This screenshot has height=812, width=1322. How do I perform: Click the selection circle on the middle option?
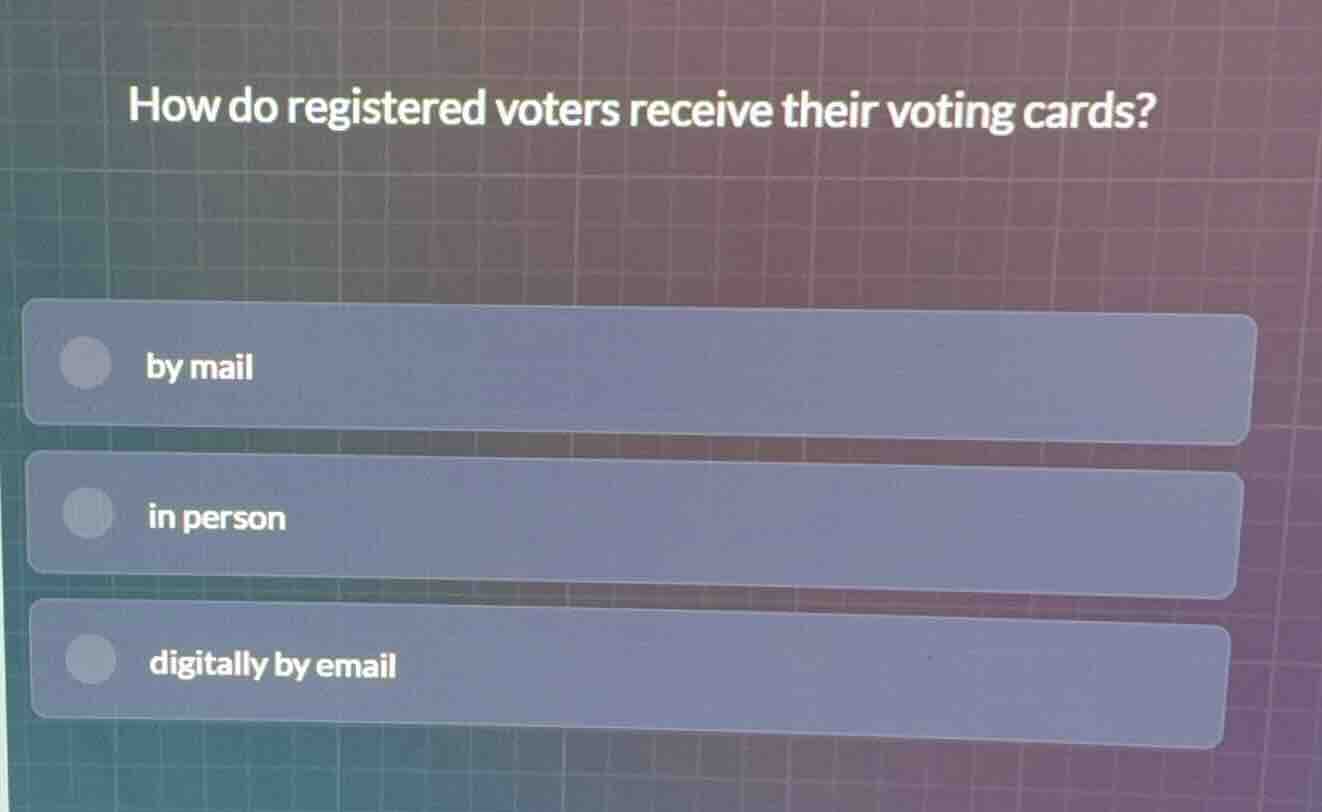[x=86, y=514]
